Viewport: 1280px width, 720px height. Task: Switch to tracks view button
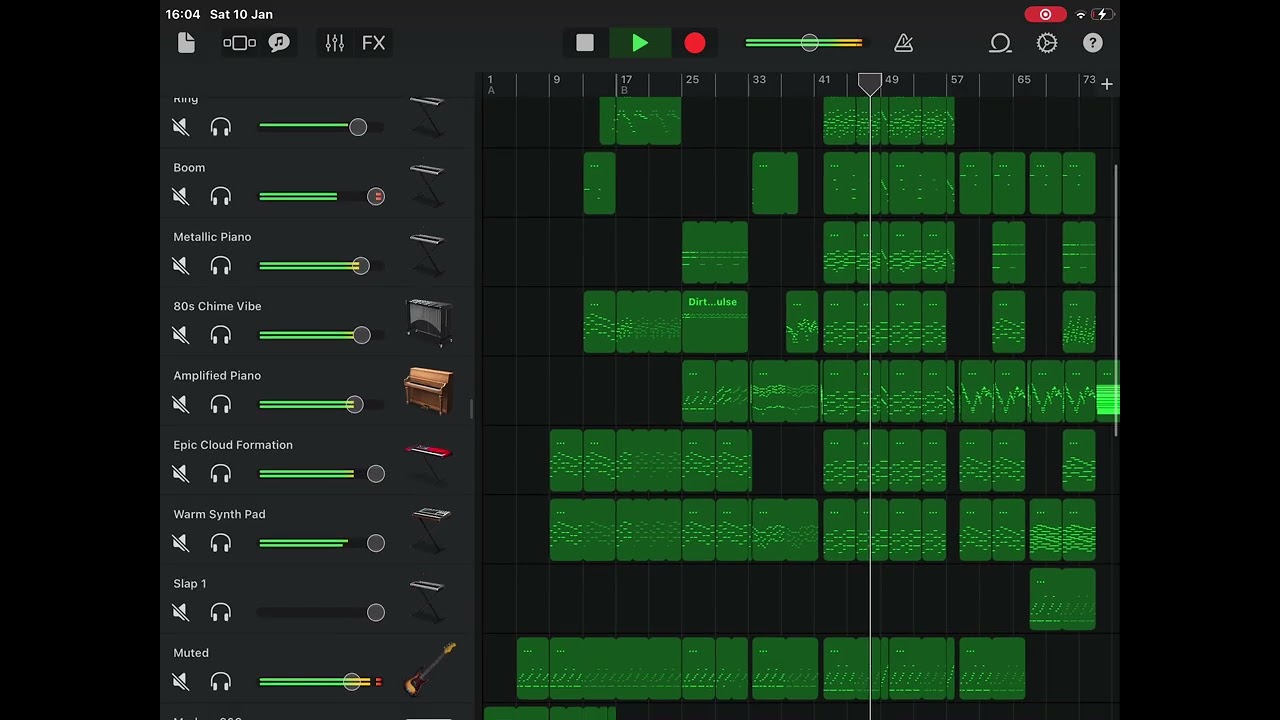click(239, 43)
